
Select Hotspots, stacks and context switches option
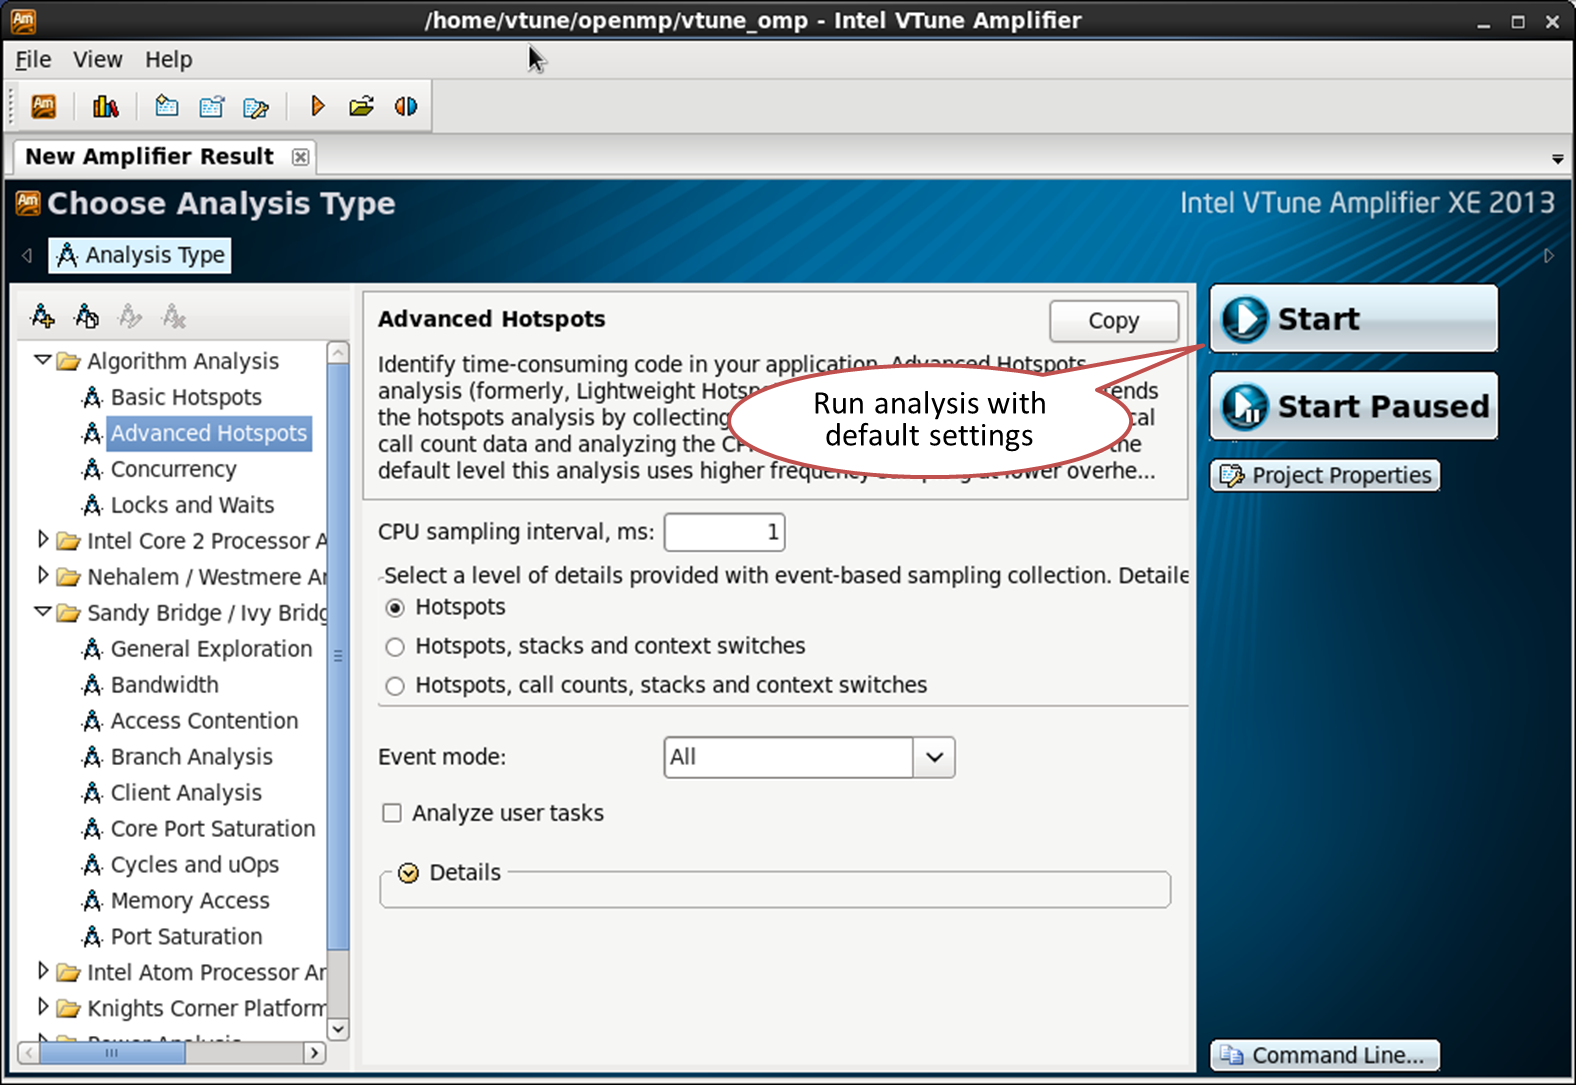[x=395, y=647]
